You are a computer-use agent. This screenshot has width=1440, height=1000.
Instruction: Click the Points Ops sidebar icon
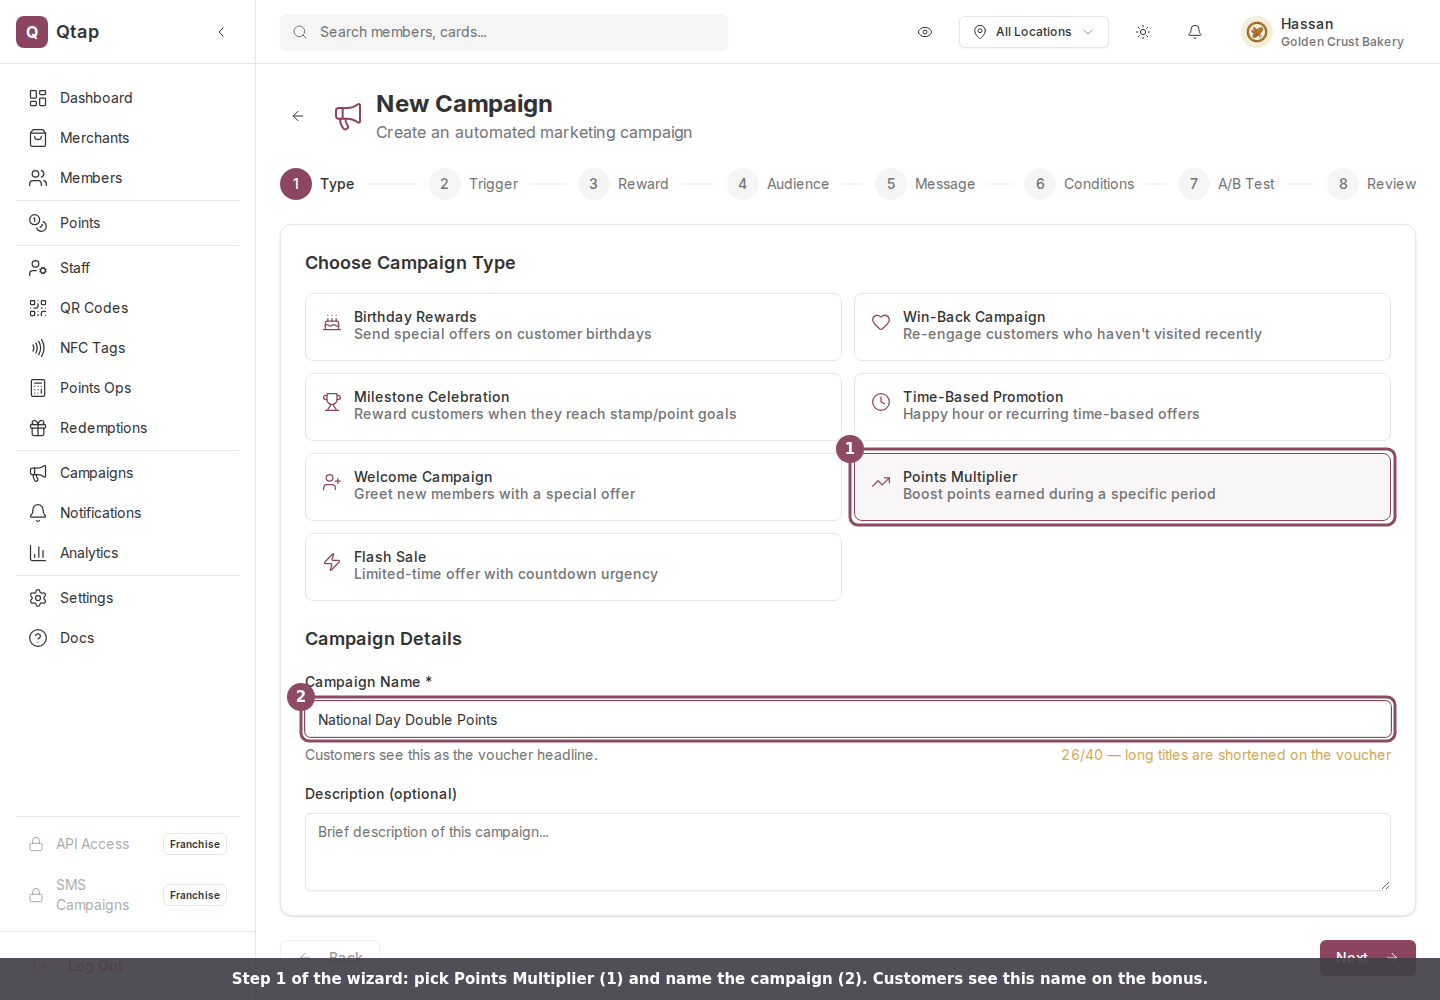coord(38,388)
